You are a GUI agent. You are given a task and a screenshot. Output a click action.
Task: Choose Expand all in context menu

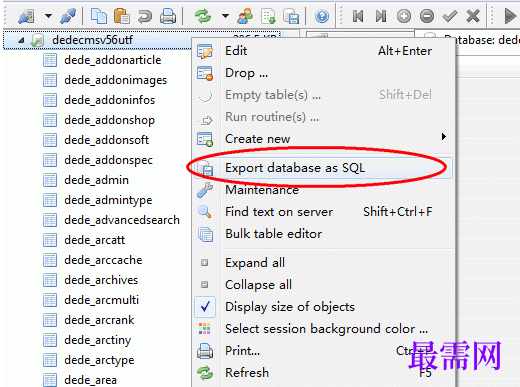pyautogui.click(x=323, y=263)
